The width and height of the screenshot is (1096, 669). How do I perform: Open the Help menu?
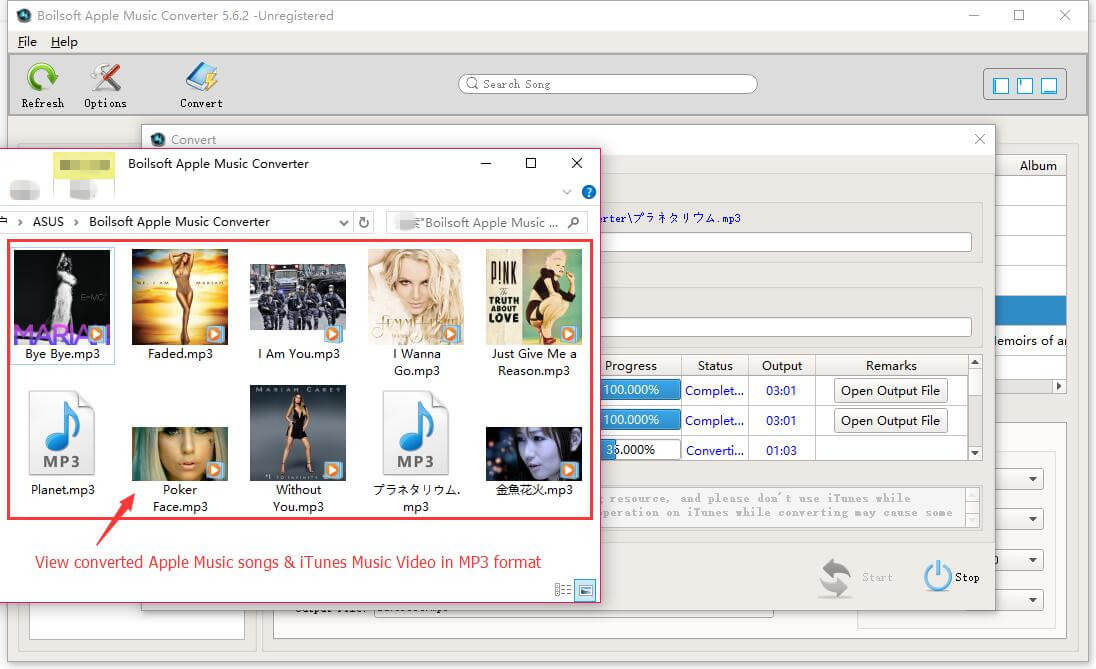coord(64,42)
